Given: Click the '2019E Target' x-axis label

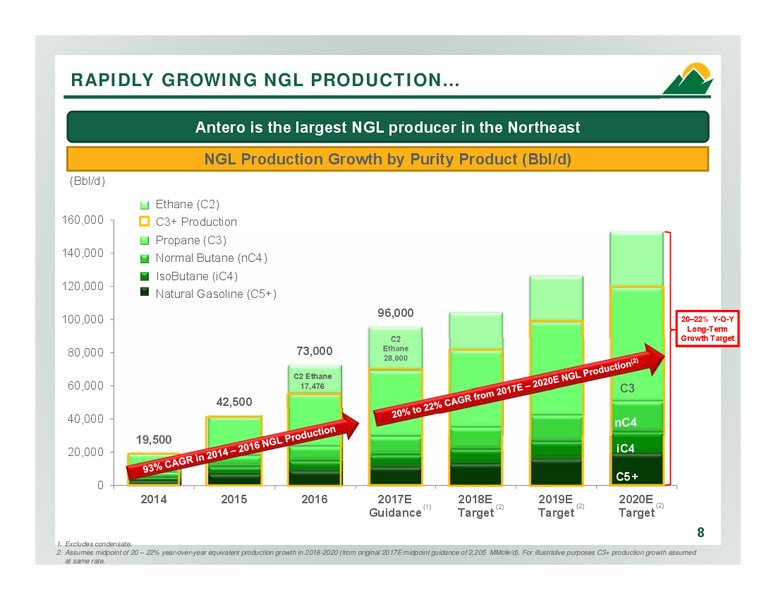Looking at the screenshot, I should pyautogui.click(x=556, y=506).
